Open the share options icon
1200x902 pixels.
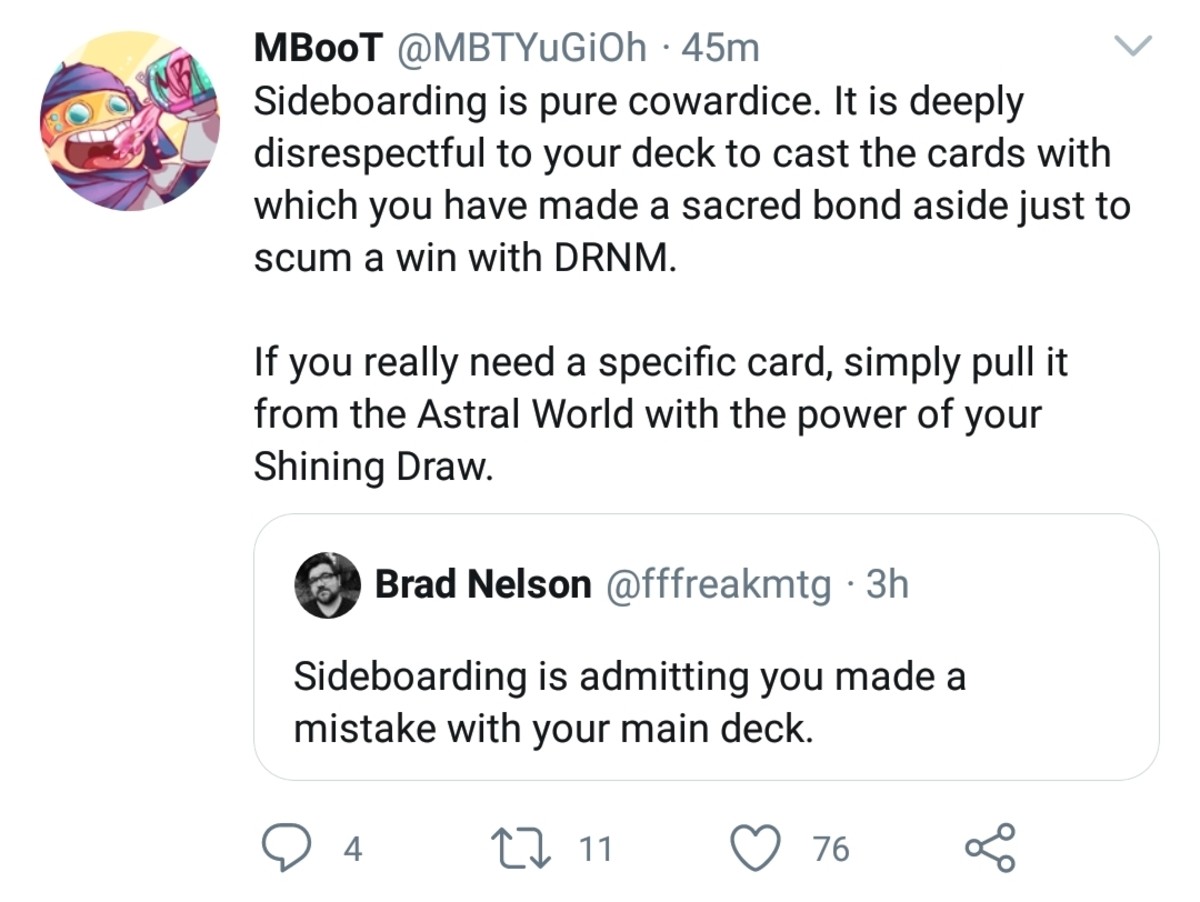[x=990, y=848]
